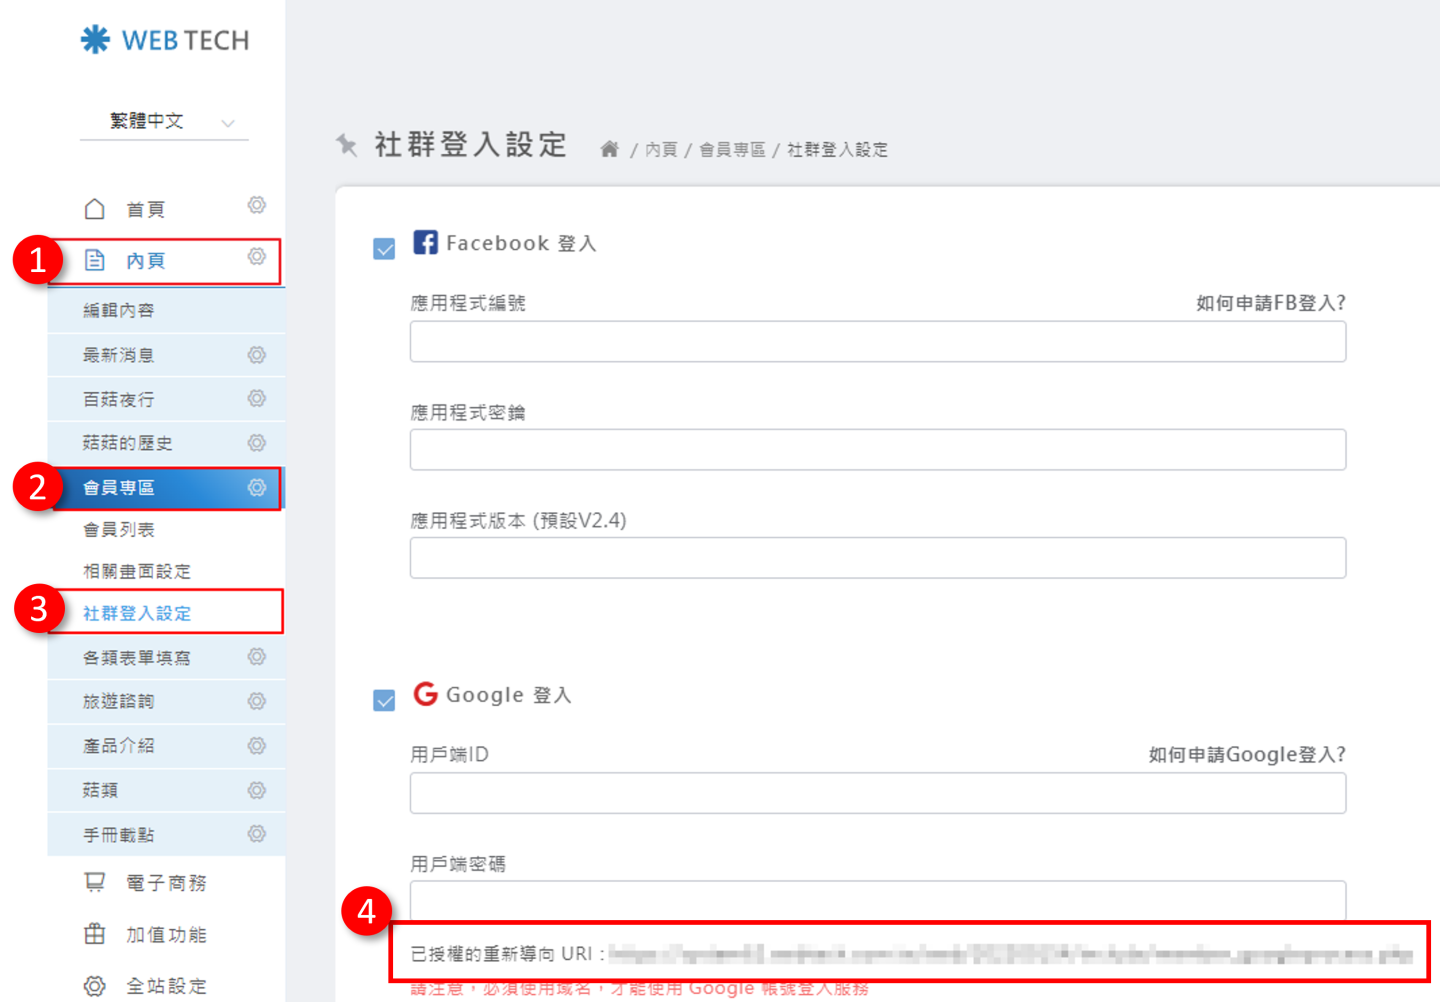Screen dimensions: 1440x1002
Task: Click the 加值功能 gift icon
Action: point(95,934)
